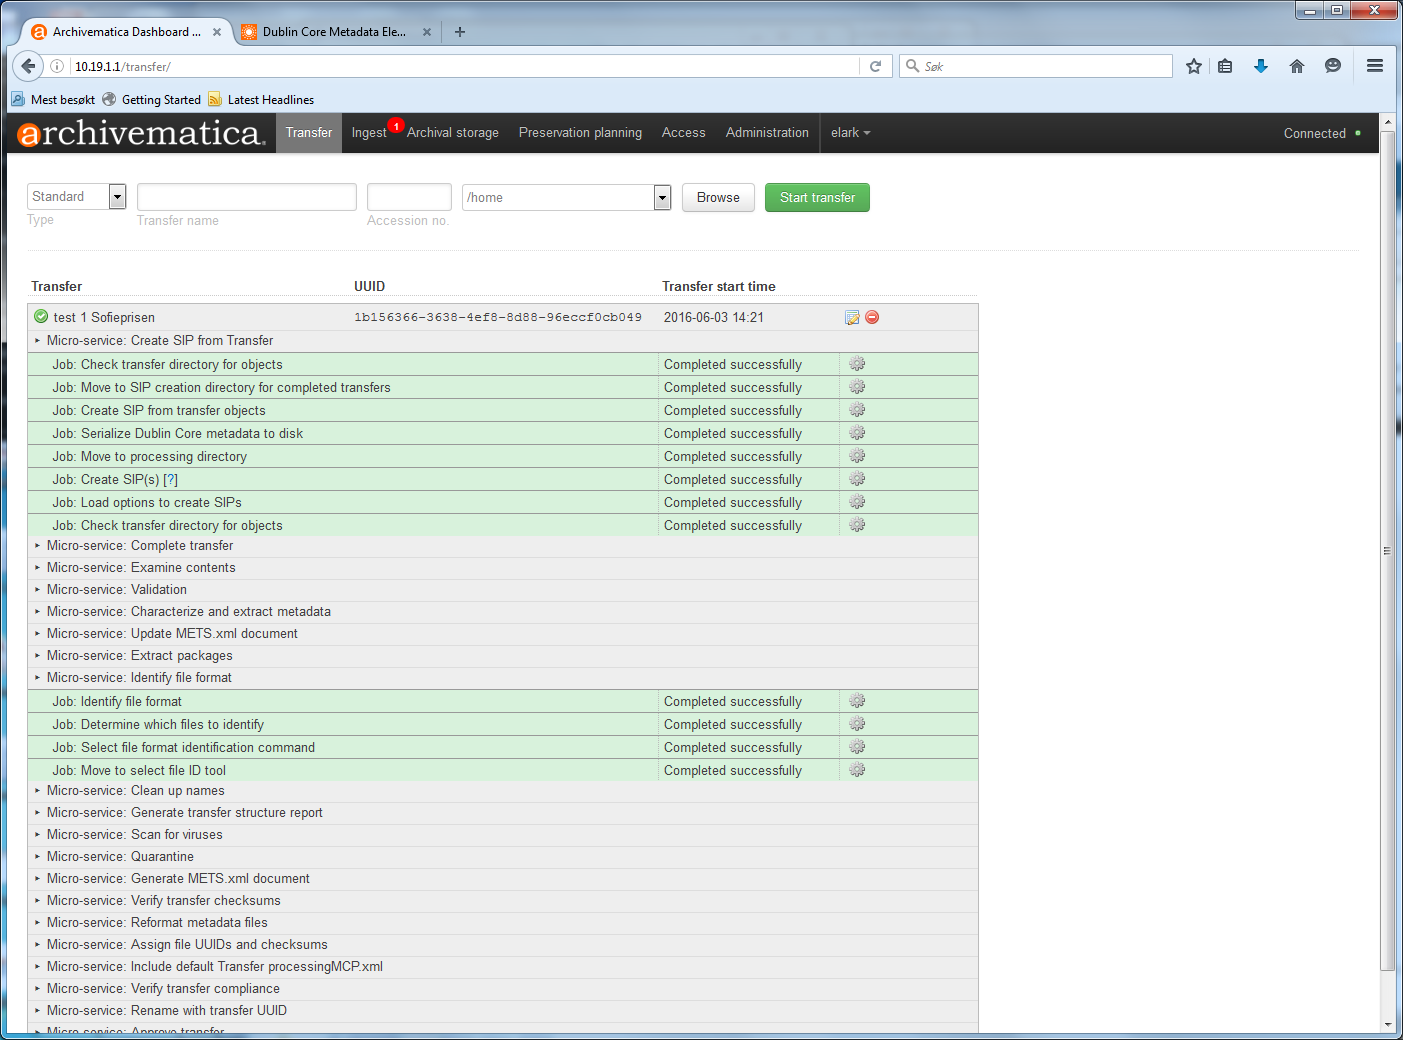Open the Archival storage tab

tap(453, 133)
